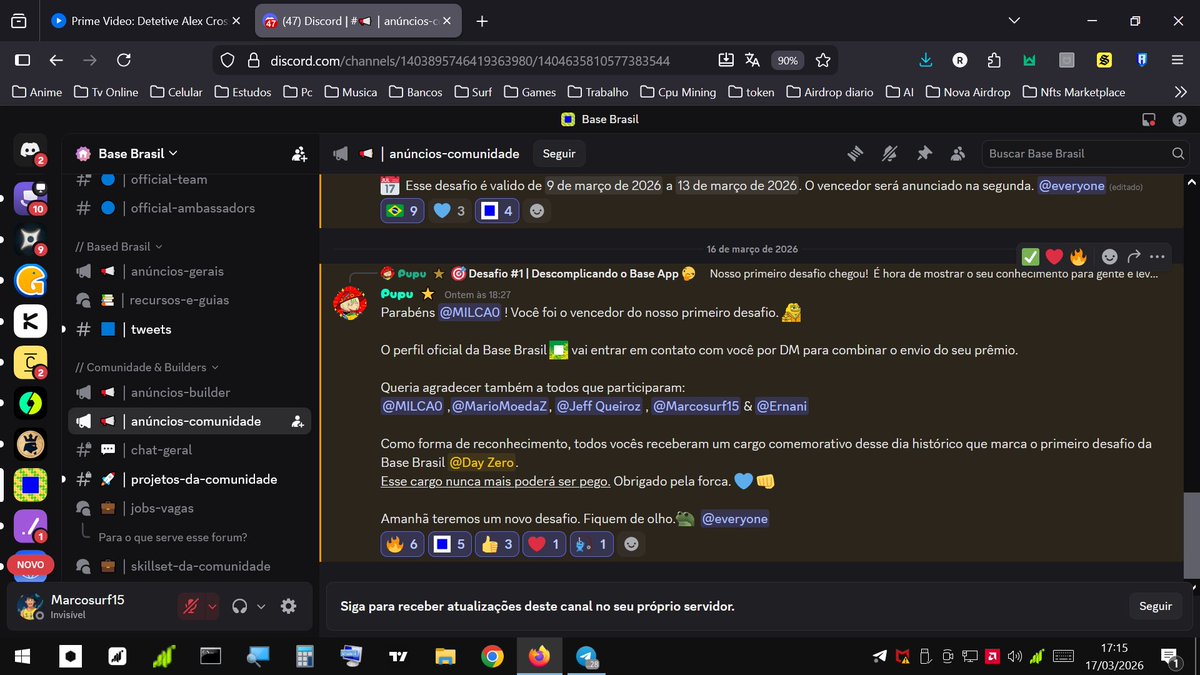Add check mark quick reaction to message
This screenshot has width=1200, height=675.
[1030, 256]
